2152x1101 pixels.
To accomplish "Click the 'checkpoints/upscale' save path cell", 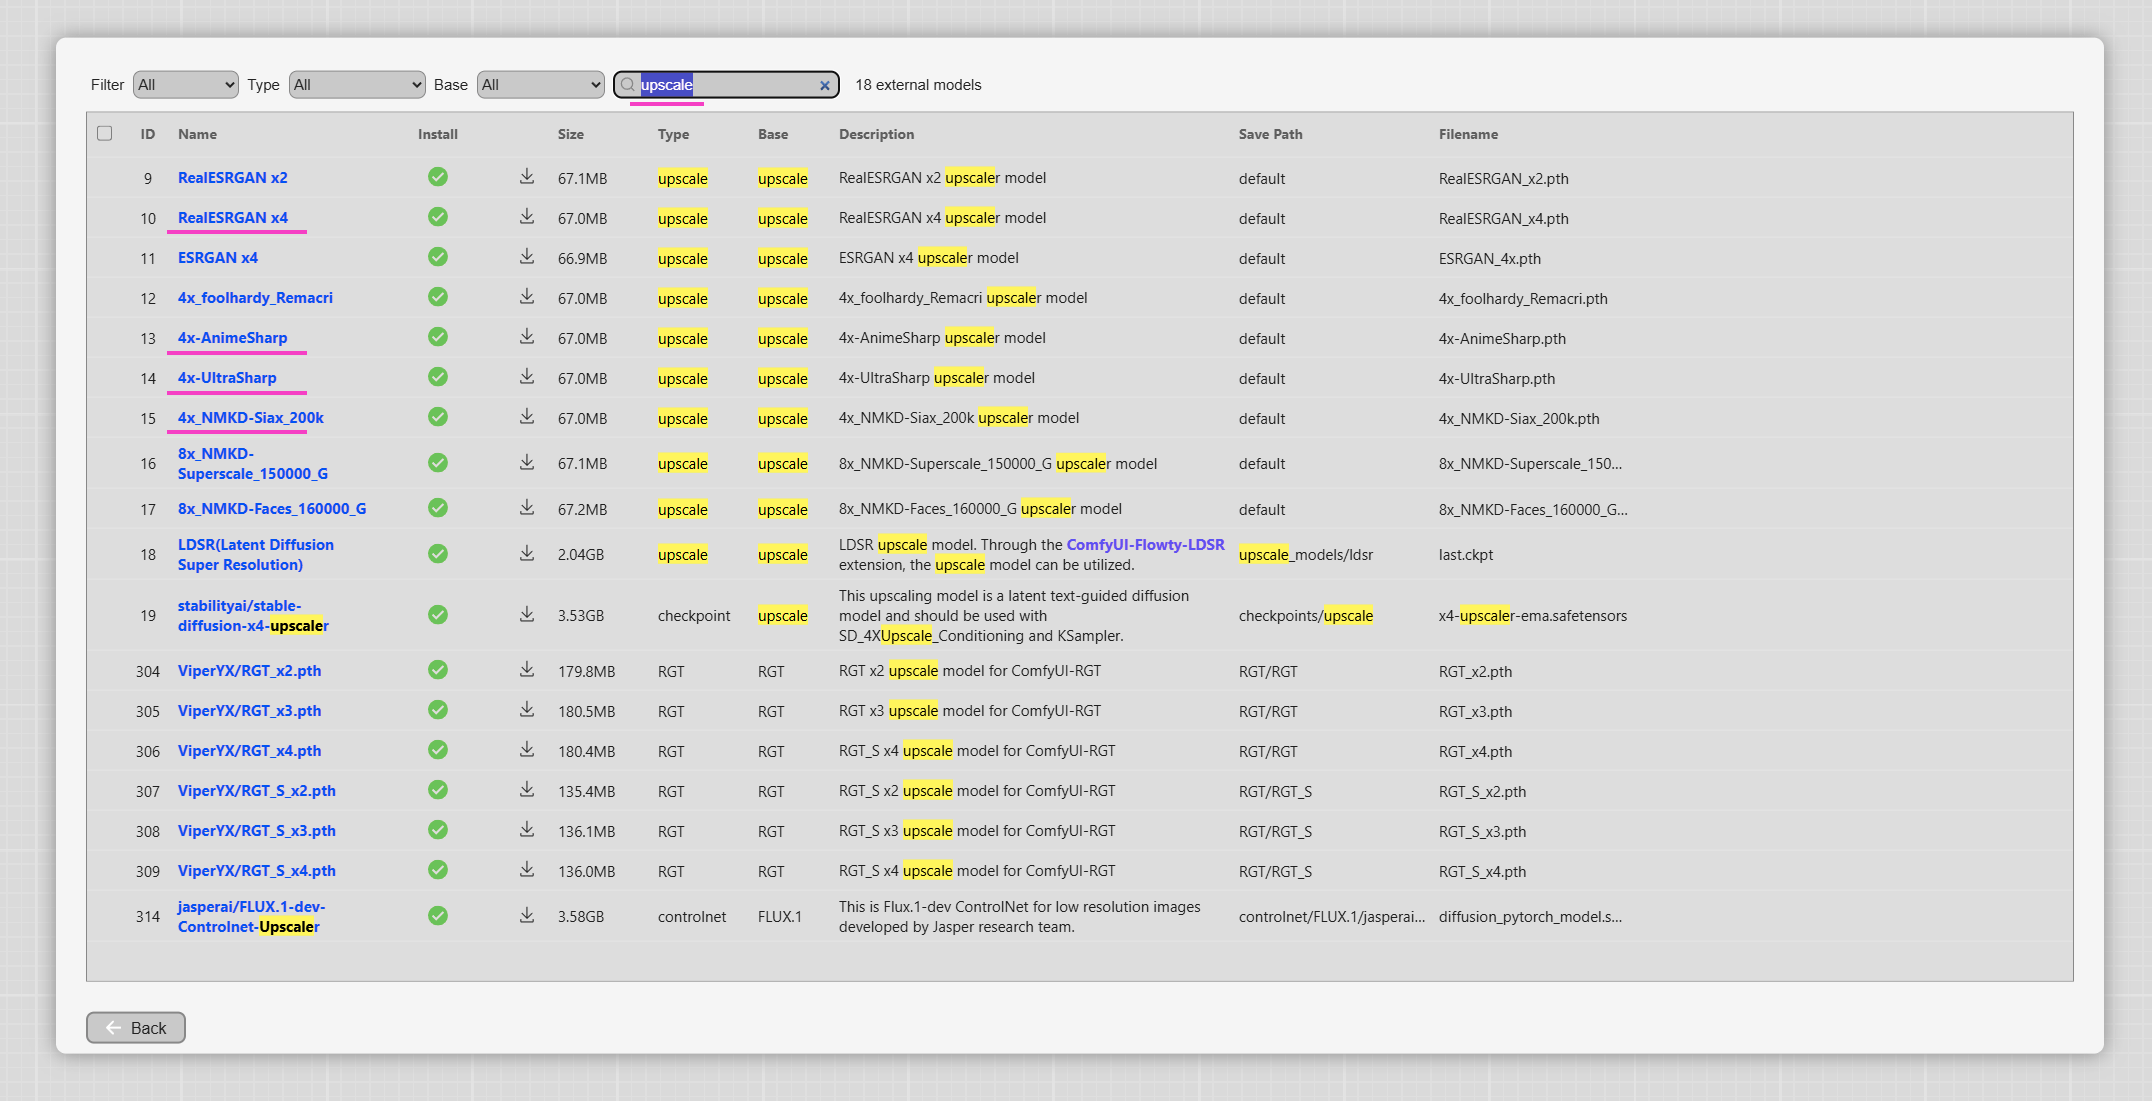I will pos(1305,615).
